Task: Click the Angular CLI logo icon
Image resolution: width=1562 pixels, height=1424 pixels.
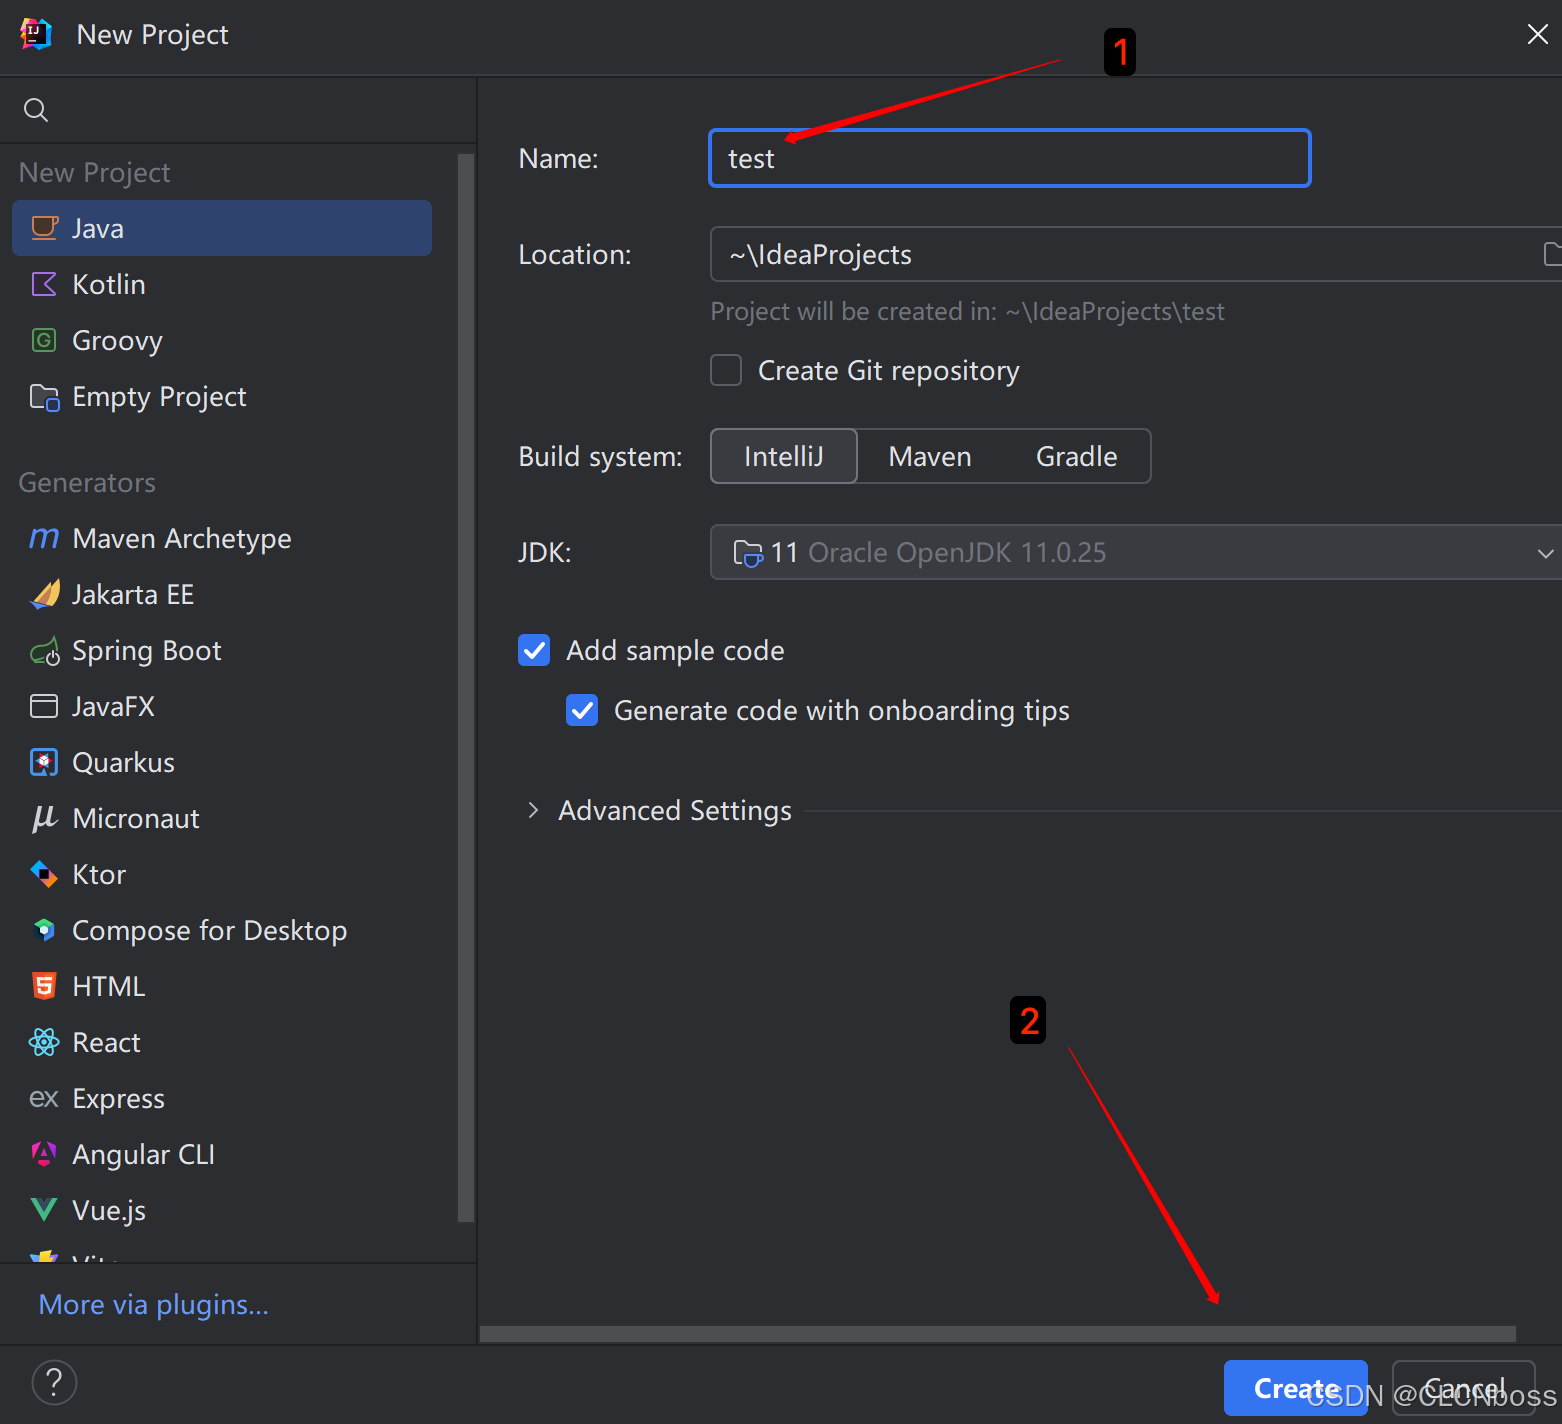Action: (44, 1154)
